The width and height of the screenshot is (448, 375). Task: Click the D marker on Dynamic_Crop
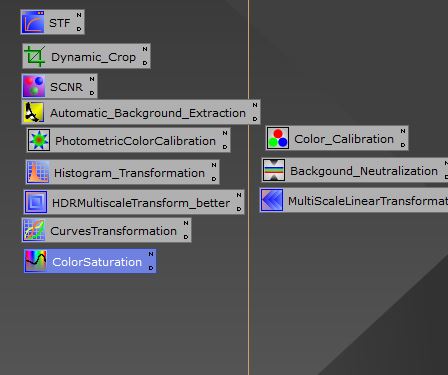145,63
